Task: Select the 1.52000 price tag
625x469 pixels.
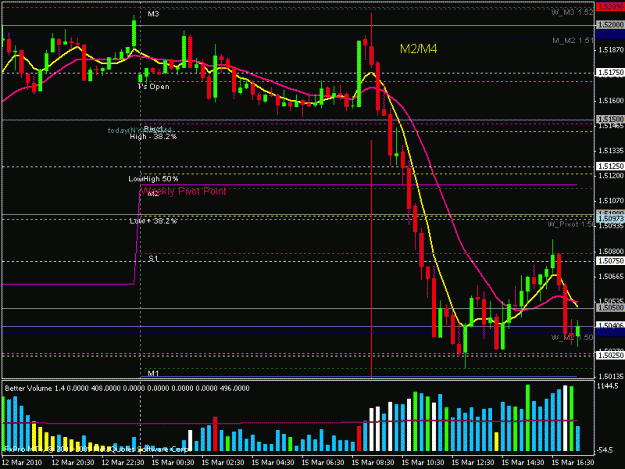Action: [610, 25]
